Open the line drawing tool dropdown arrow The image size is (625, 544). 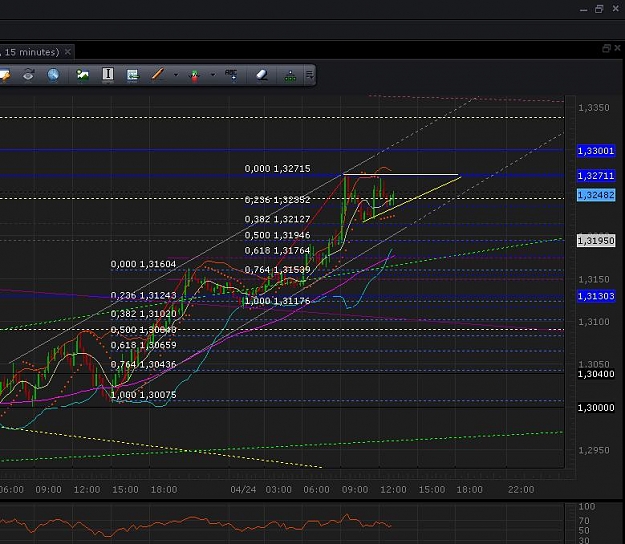click(x=176, y=75)
